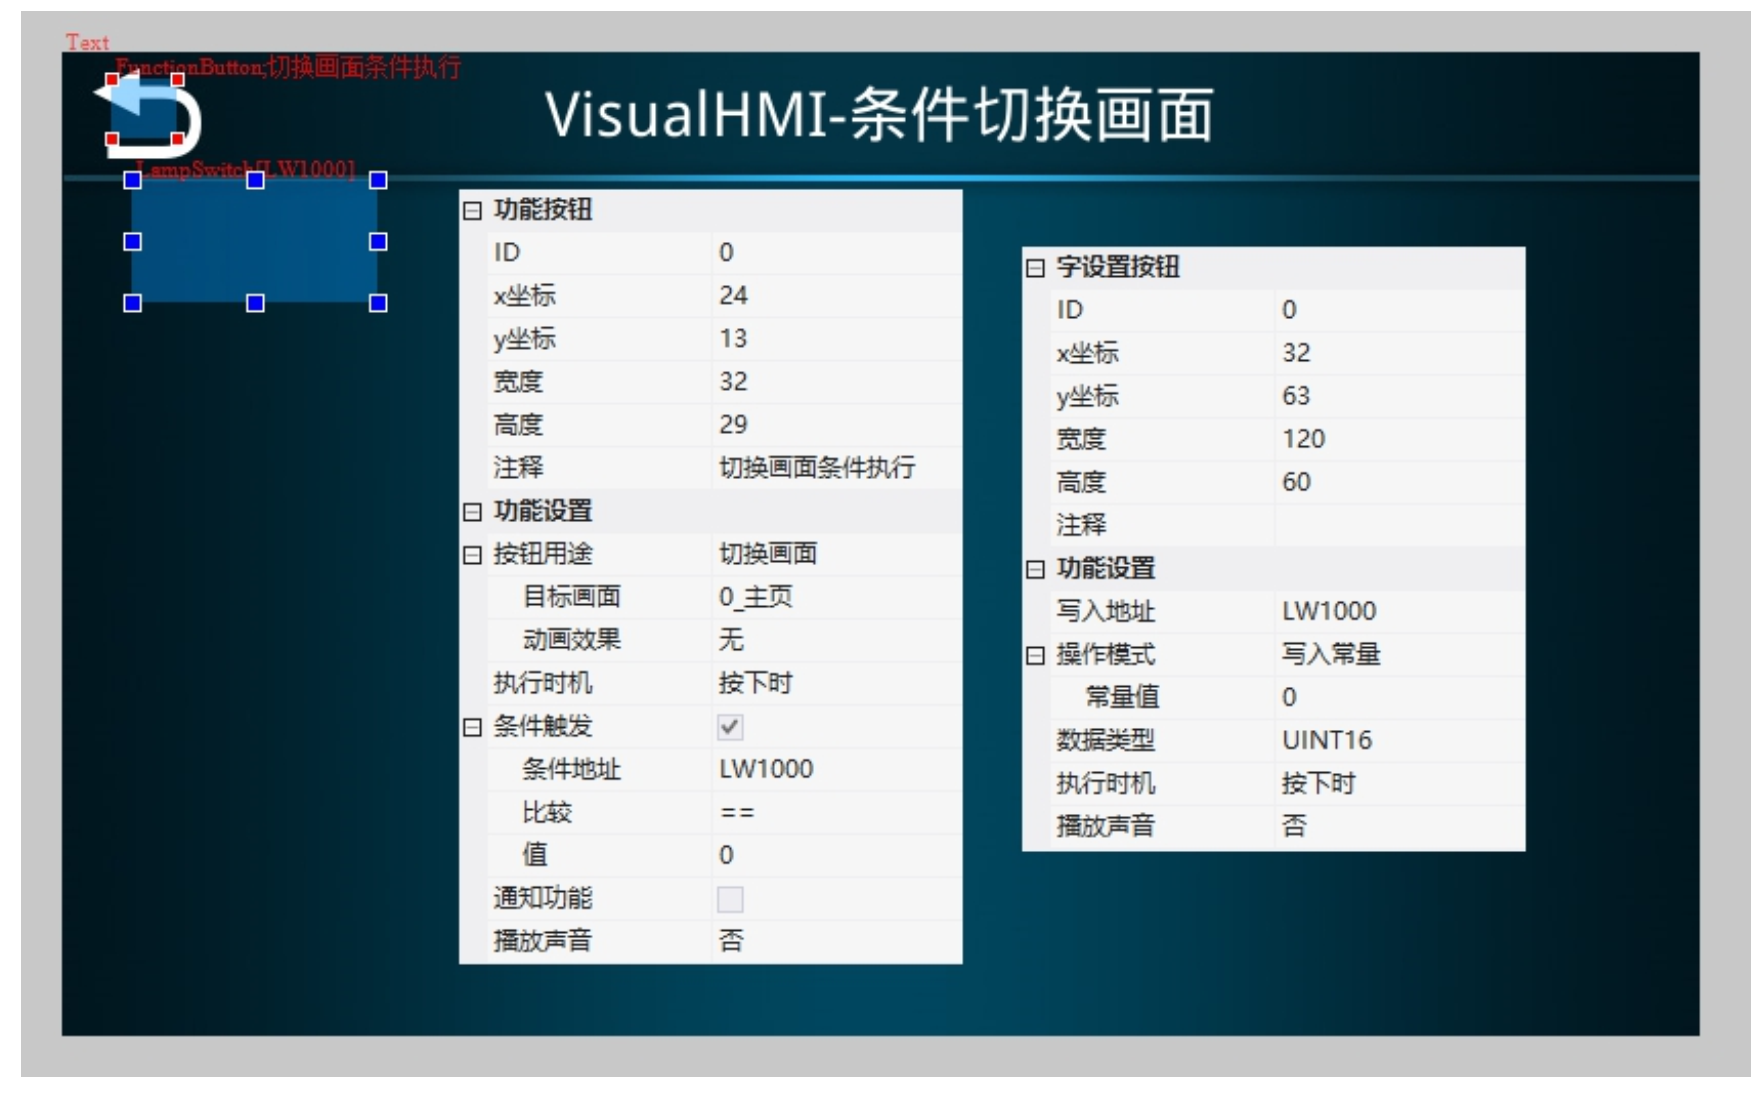Enable the 通知功能 checkbox

pyautogui.click(x=730, y=899)
